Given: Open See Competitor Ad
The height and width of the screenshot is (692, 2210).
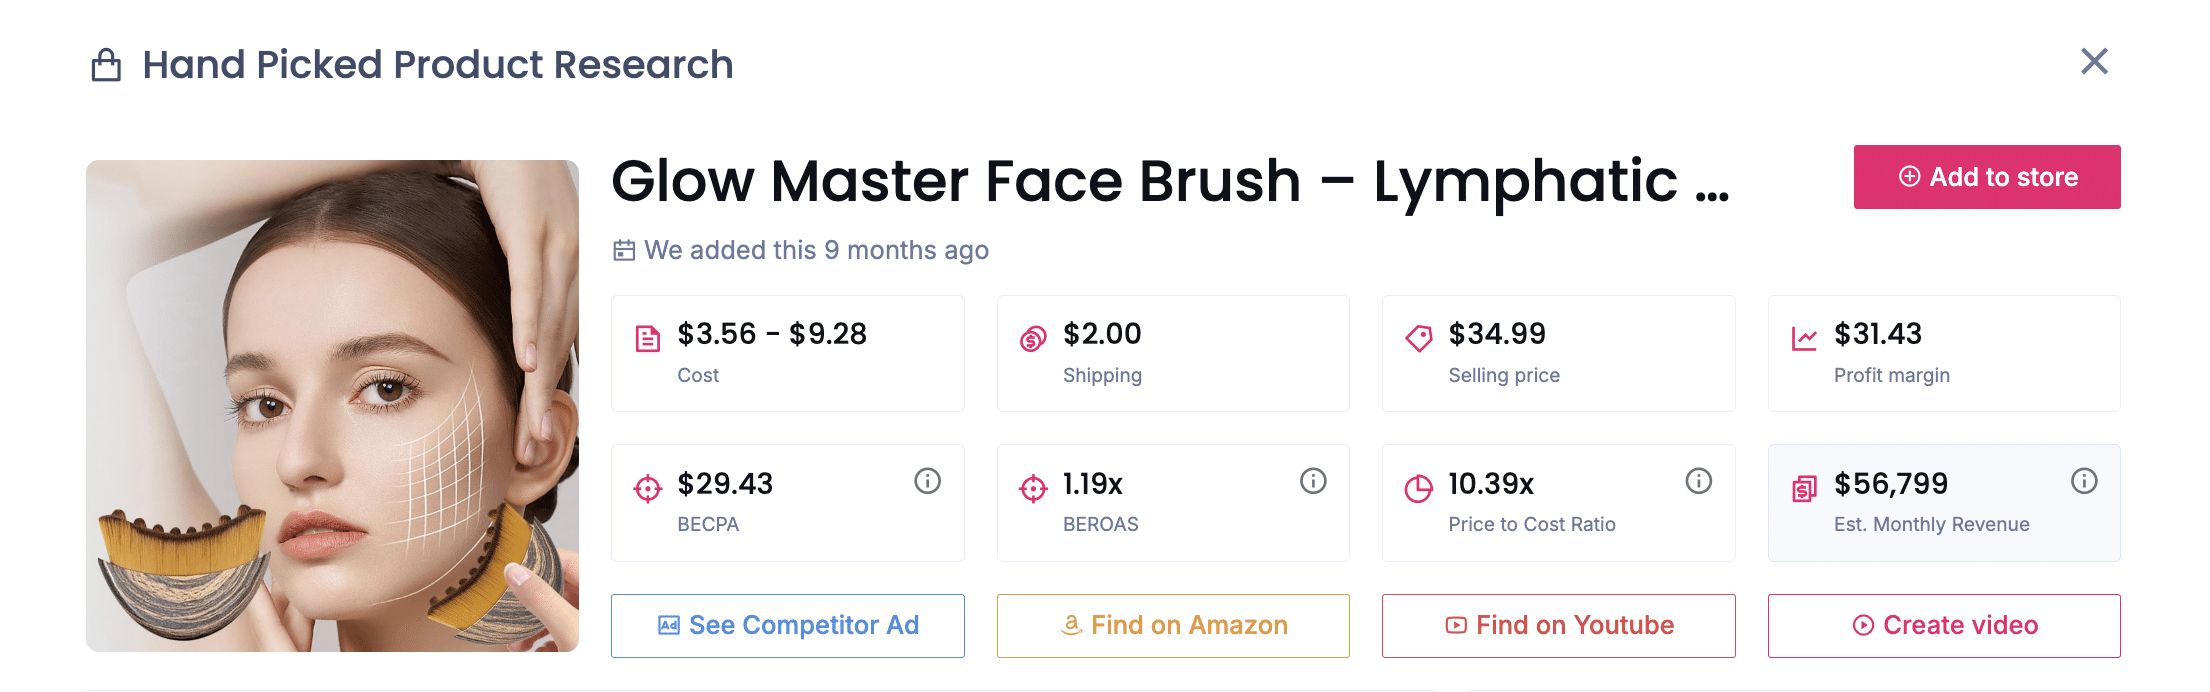Looking at the screenshot, I should [787, 625].
